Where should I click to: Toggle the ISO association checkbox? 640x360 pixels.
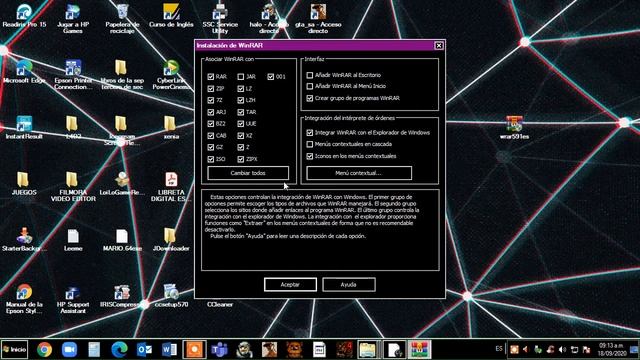211,159
